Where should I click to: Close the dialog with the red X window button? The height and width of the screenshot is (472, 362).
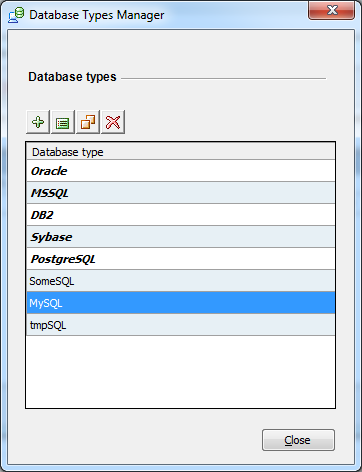click(x=332, y=11)
